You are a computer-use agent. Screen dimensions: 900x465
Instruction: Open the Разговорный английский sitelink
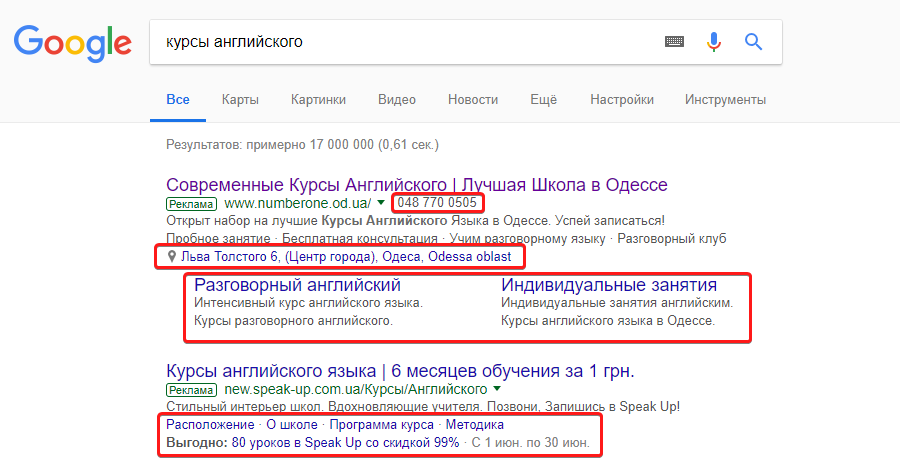pyautogui.click(x=297, y=285)
